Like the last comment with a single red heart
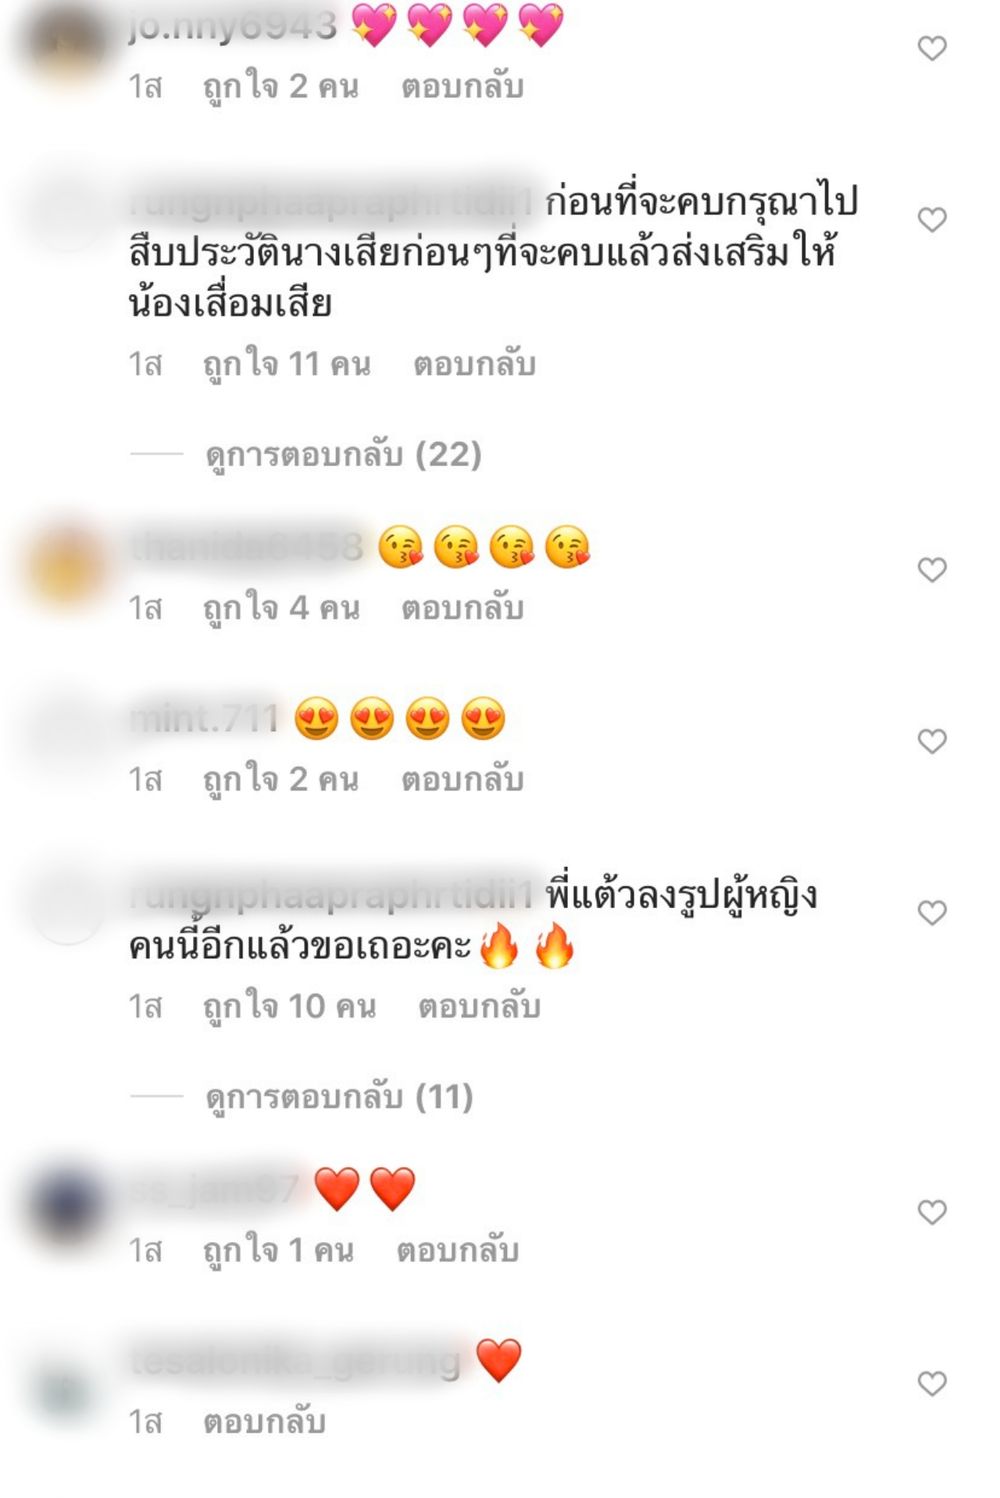 pyautogui.click(x=932, y=1383)
